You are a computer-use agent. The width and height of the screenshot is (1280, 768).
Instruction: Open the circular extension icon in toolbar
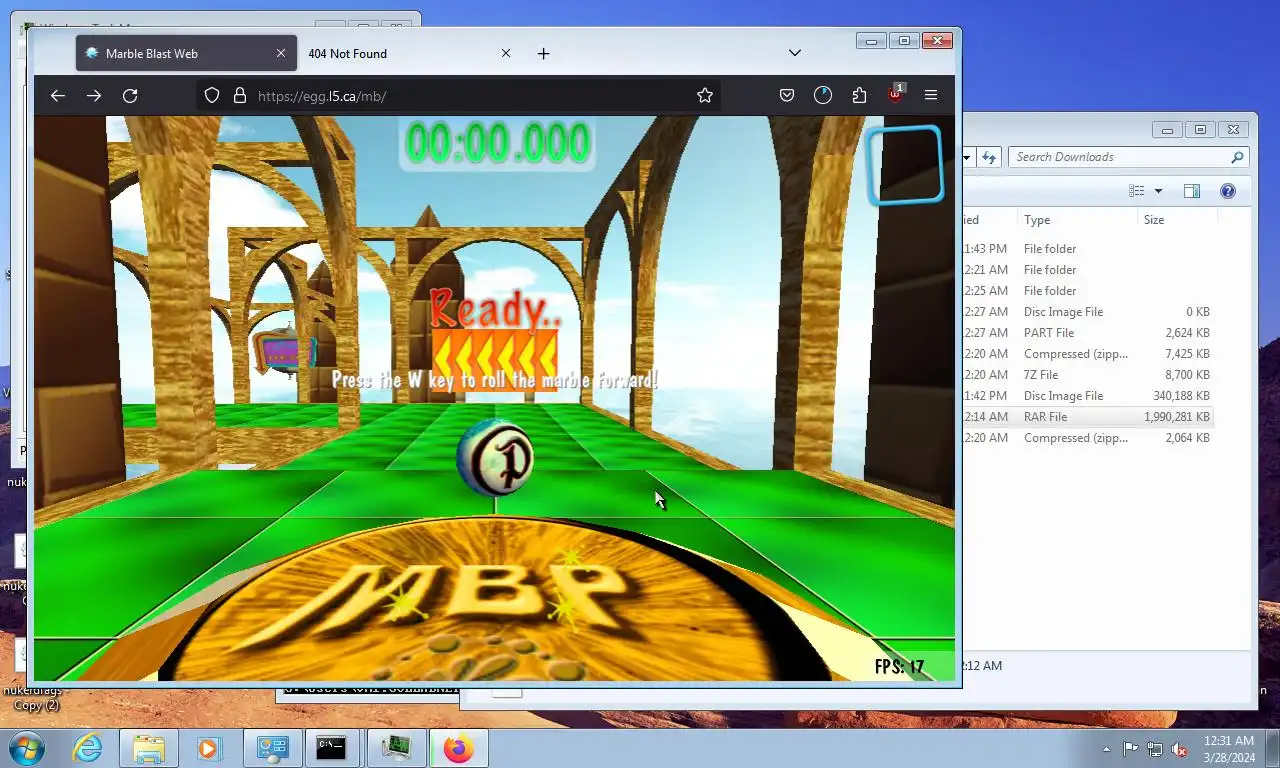823,95
